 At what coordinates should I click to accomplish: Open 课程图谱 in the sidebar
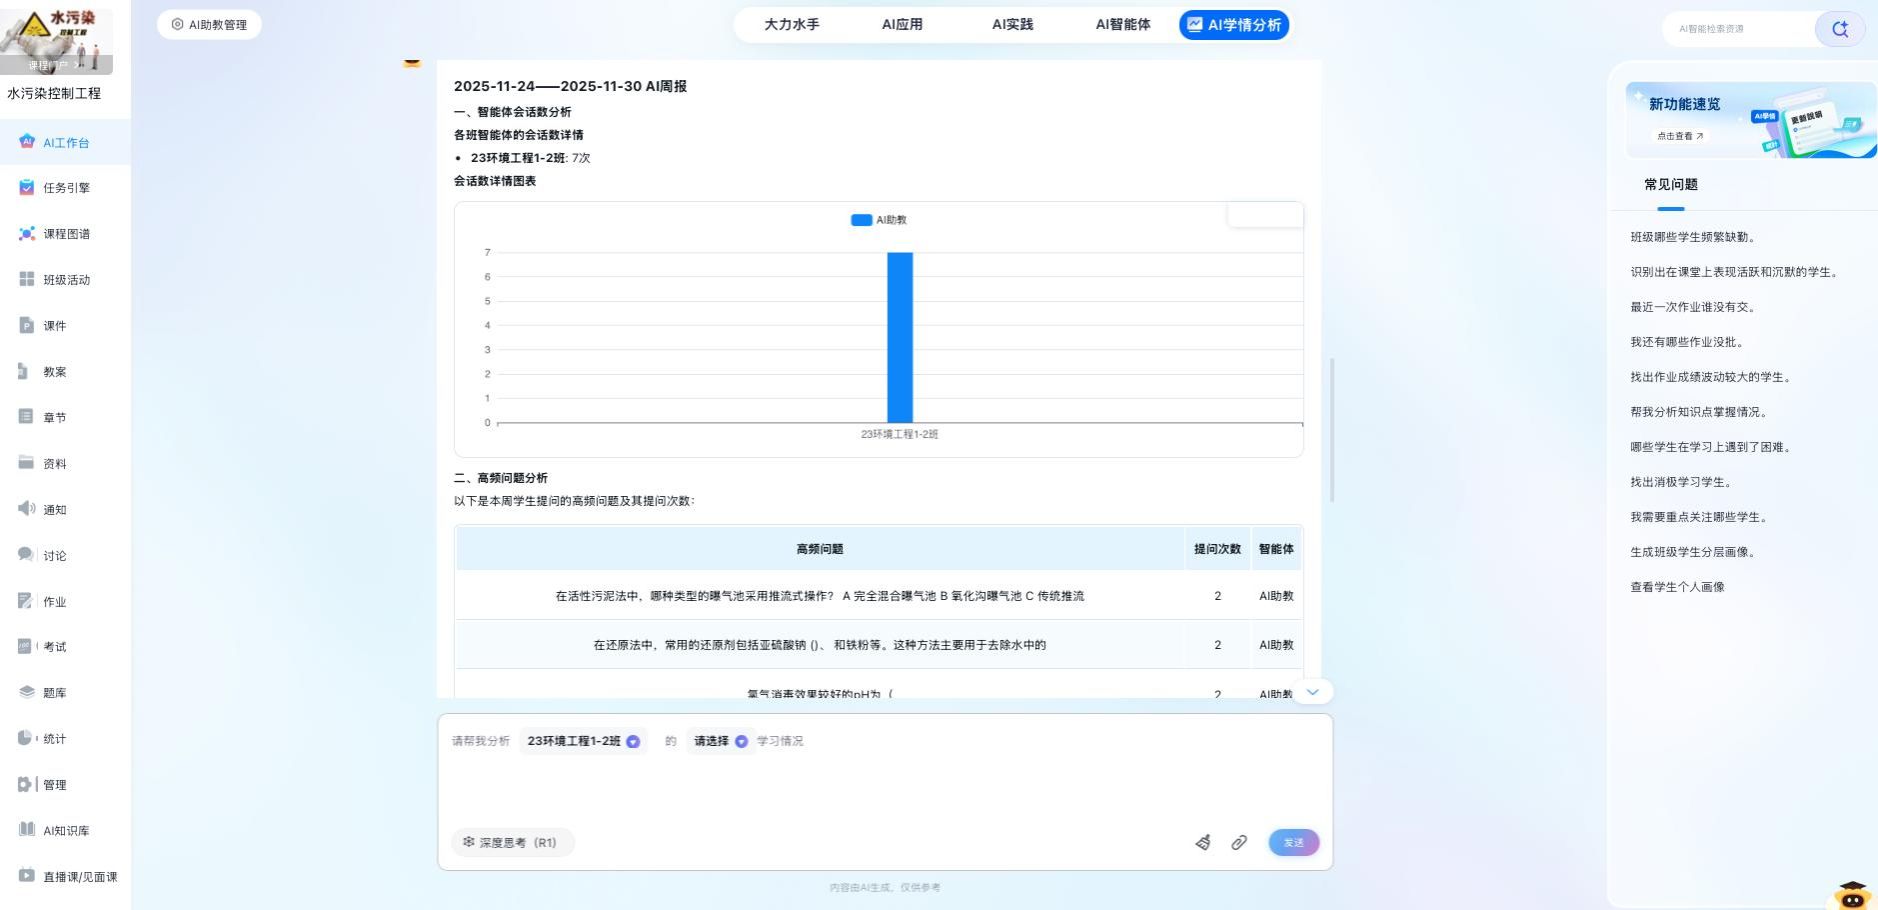click(x=66, y=234)
